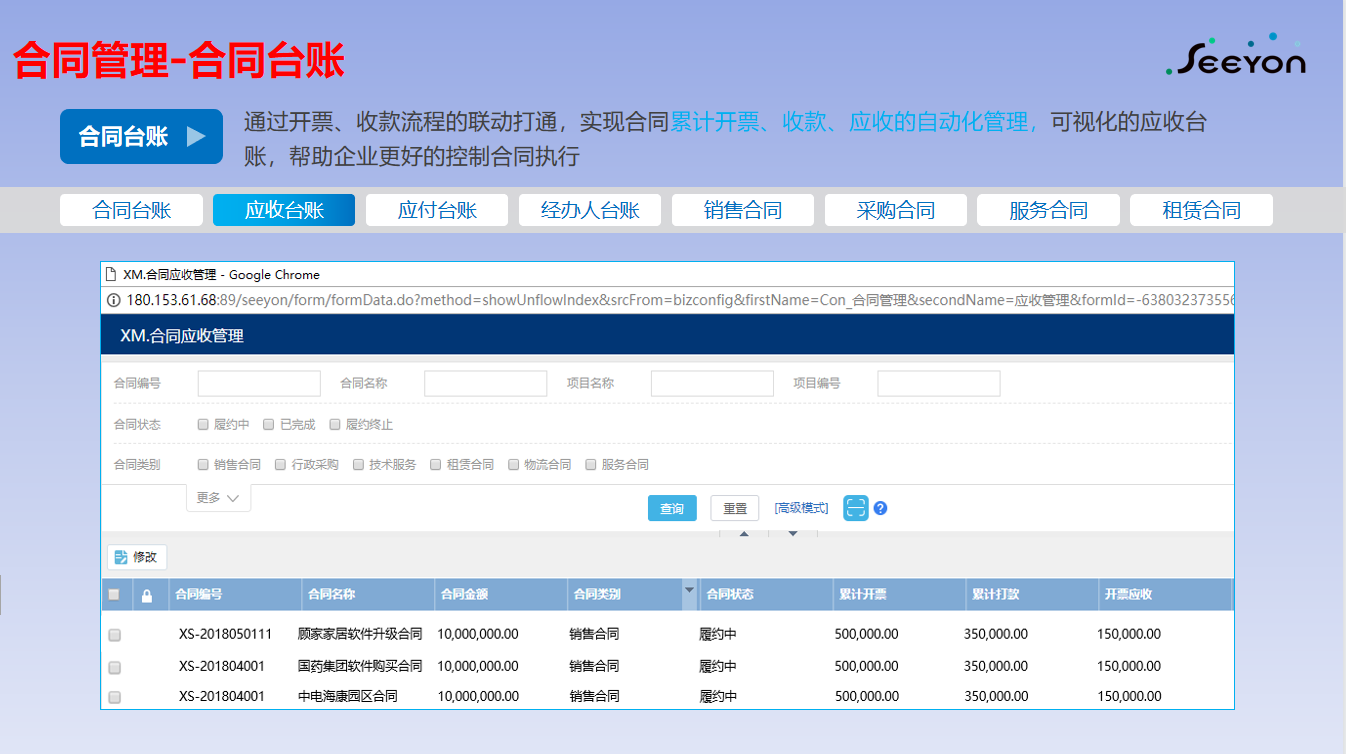Click the 合同编号 input field
Image resolution: width=1346 pixels, height=754 pixels.
[x=259, y=384]
